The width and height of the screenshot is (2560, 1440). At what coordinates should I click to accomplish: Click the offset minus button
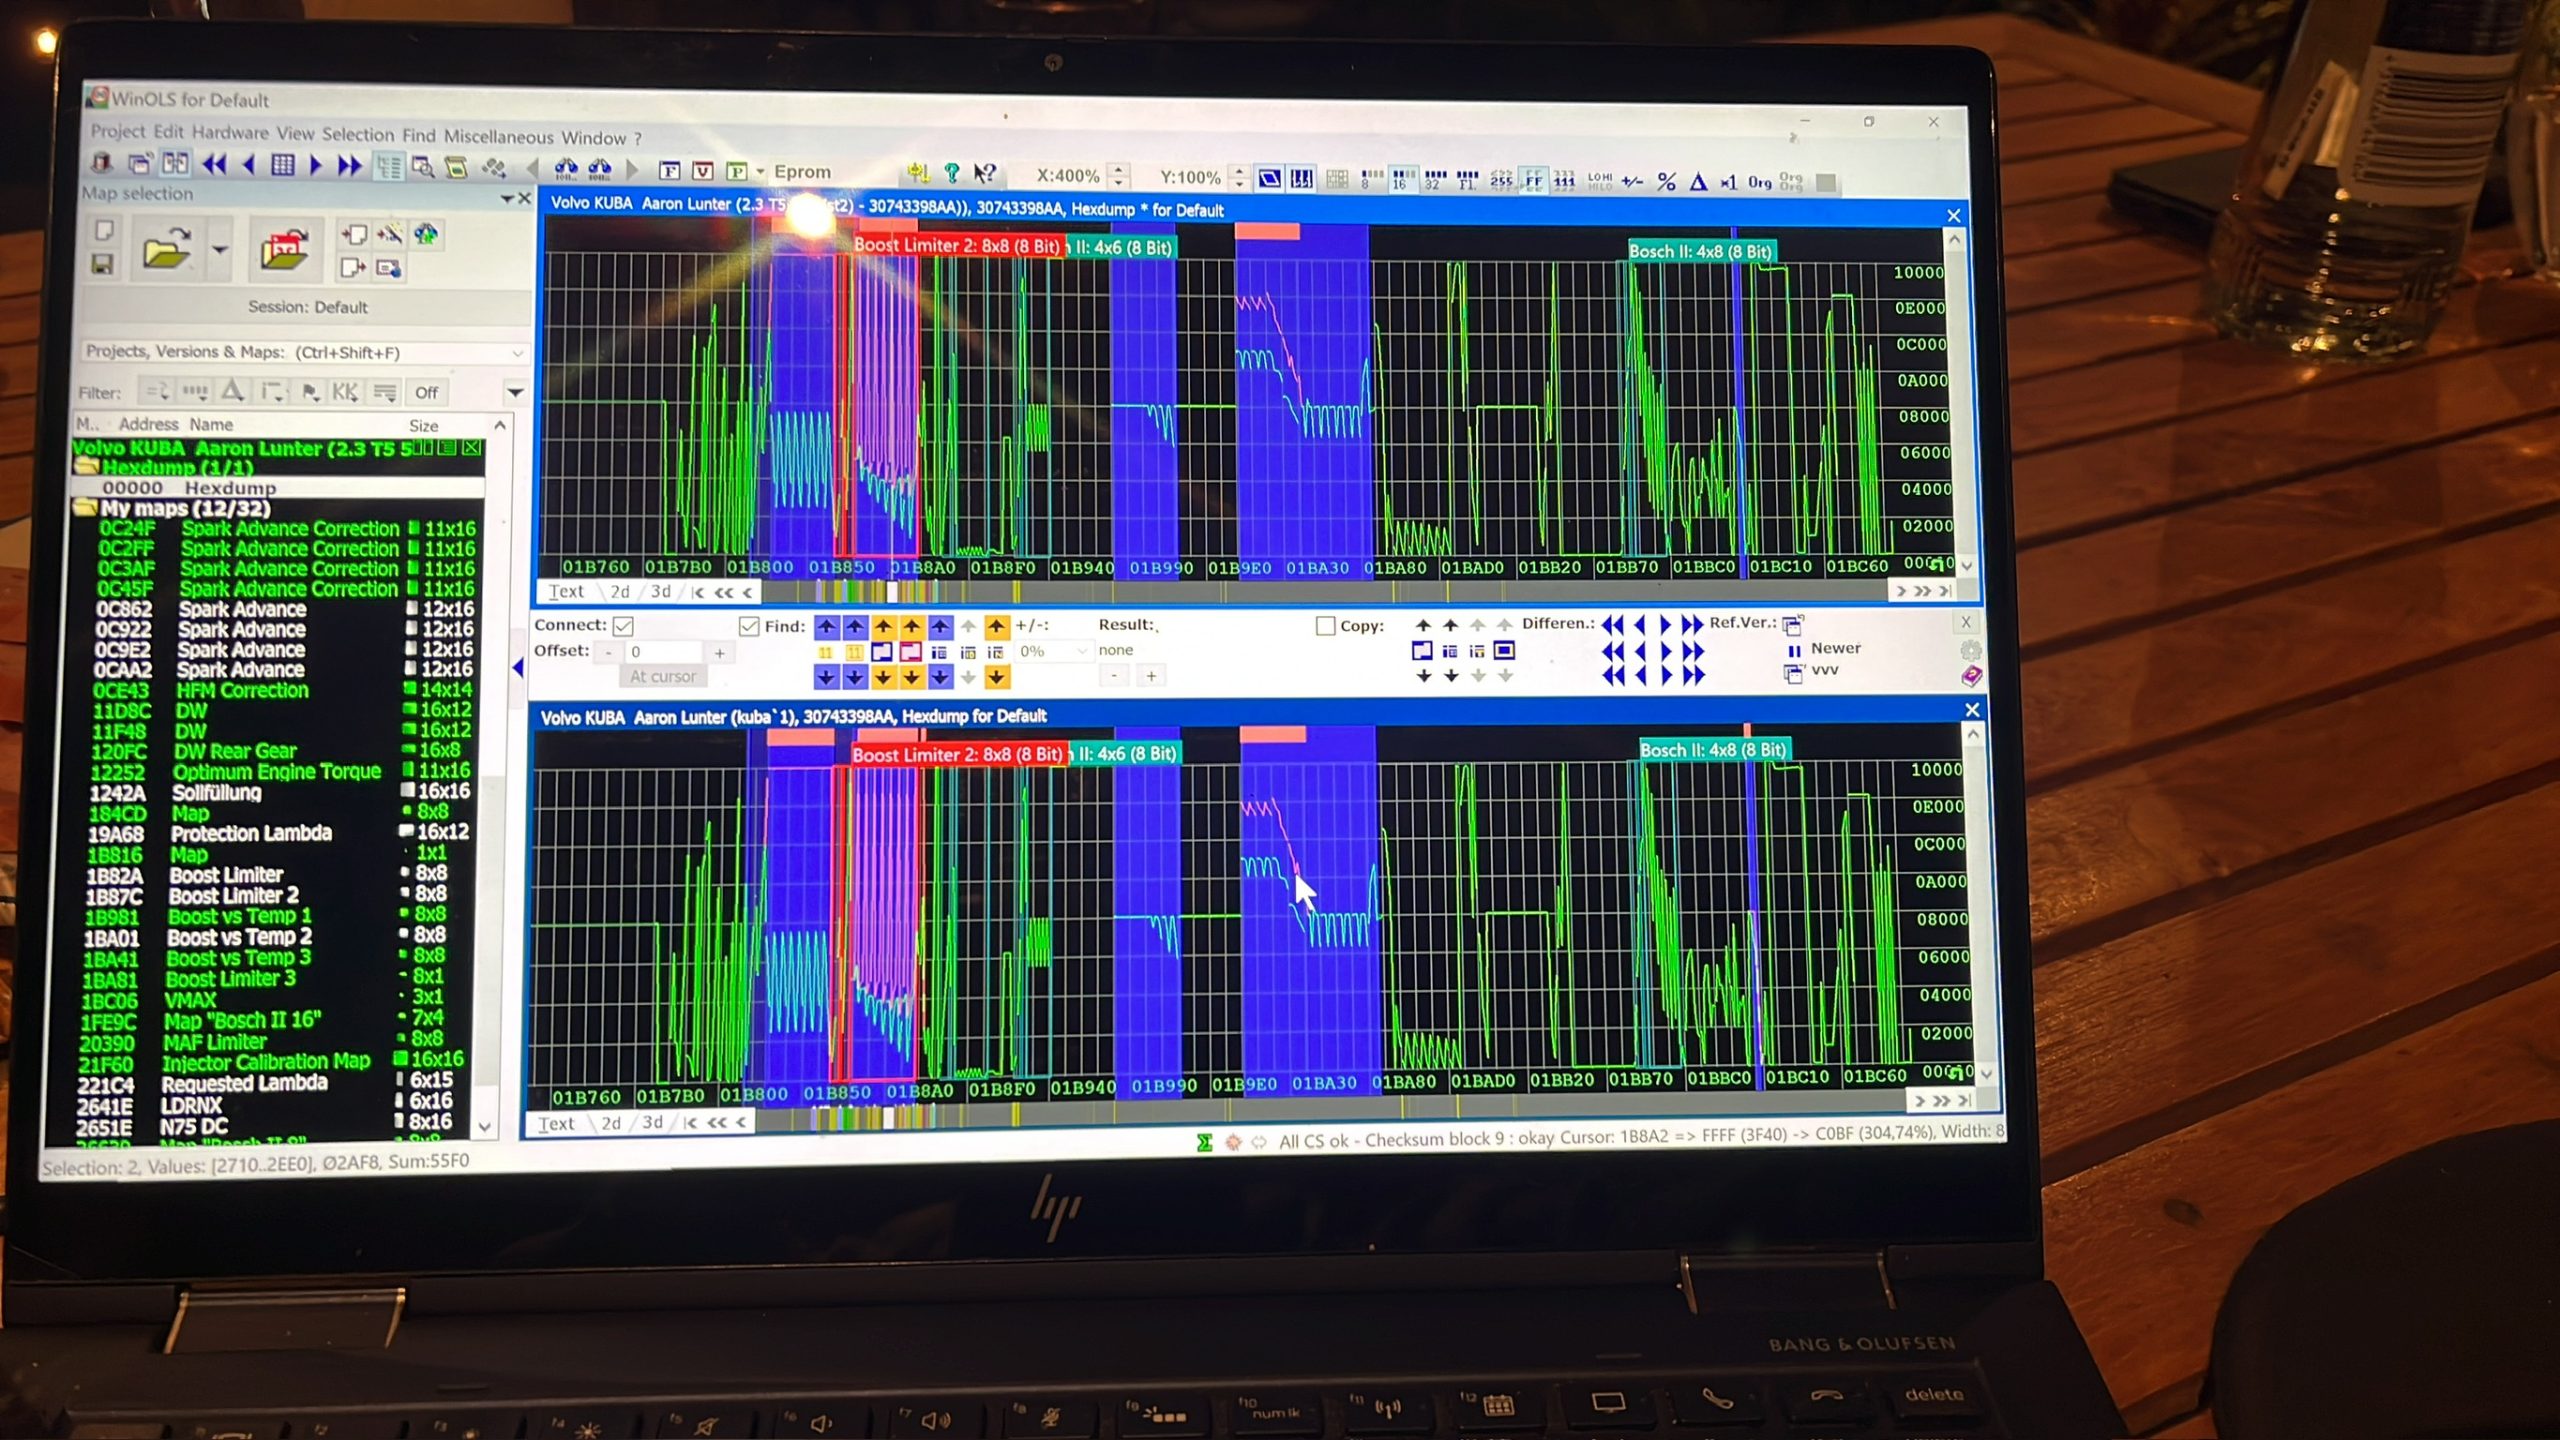[x=608, y=652]
